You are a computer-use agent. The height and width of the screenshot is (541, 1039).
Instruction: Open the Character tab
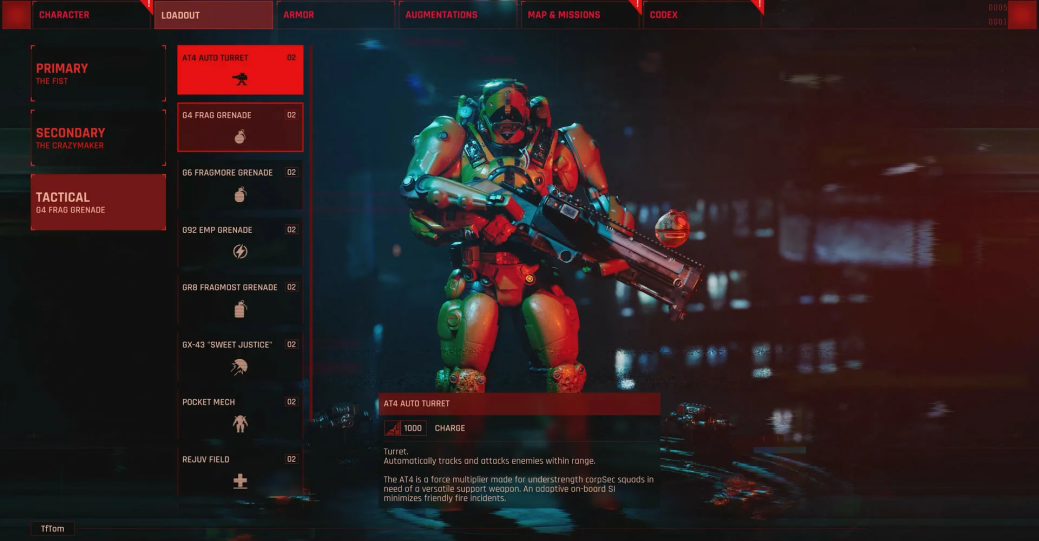pos(91,15)
